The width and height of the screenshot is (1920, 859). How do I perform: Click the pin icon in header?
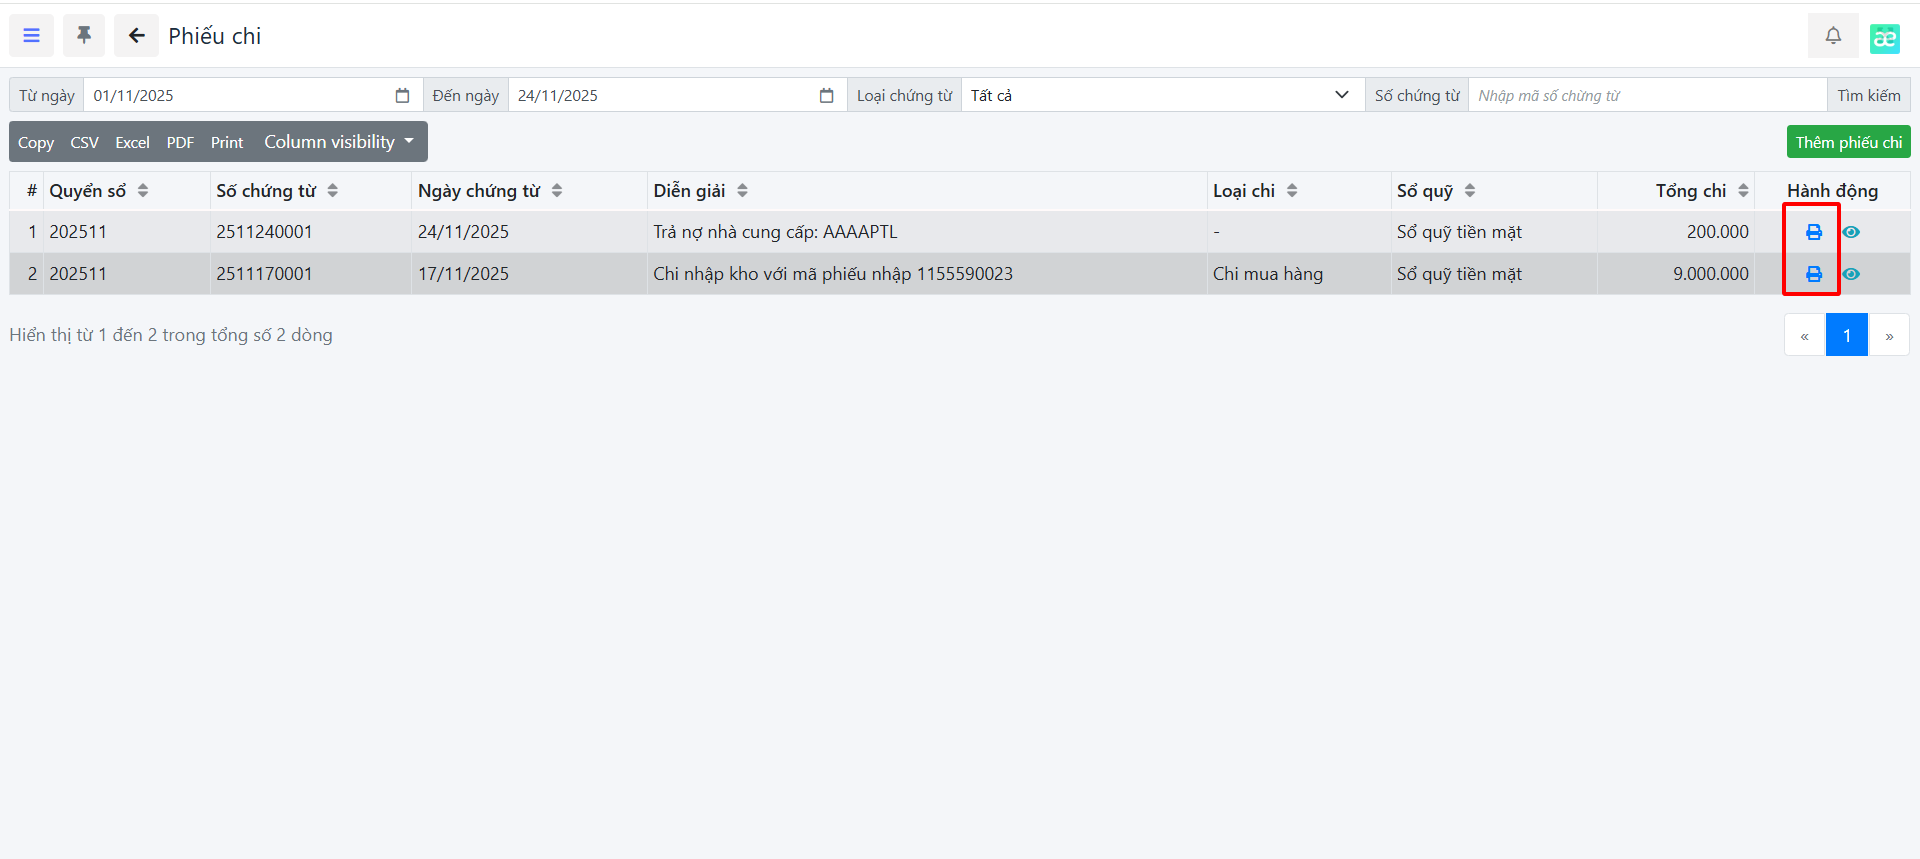[x=84, y=36]
